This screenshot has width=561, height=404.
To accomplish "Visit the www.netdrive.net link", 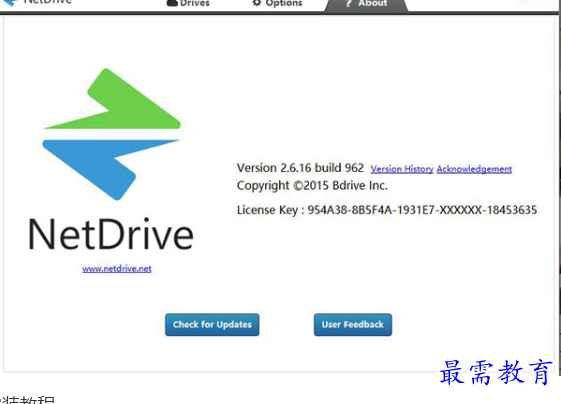I will click(x=117, y=269).
